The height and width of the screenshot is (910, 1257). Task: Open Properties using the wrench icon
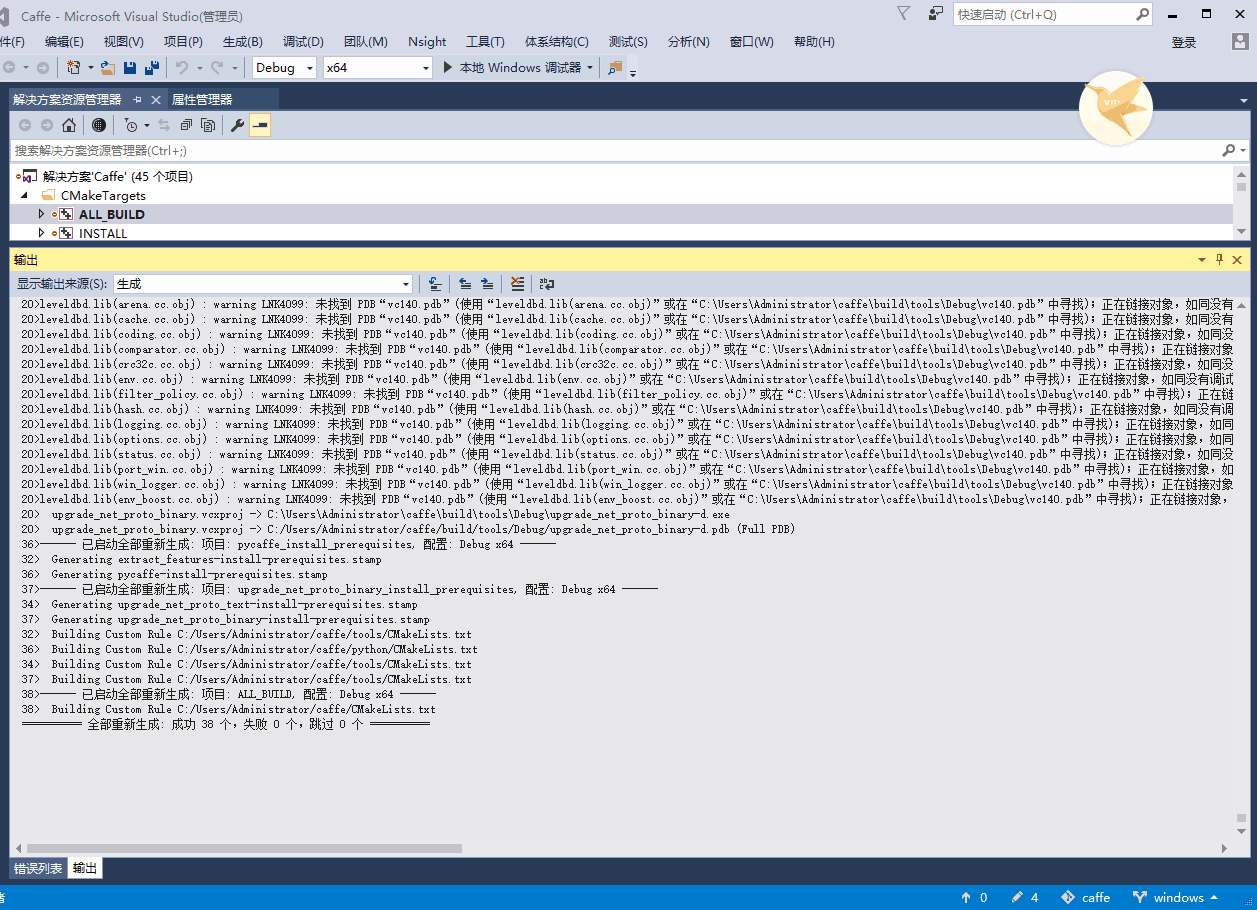pyautogui.click(x=235, y=124)
